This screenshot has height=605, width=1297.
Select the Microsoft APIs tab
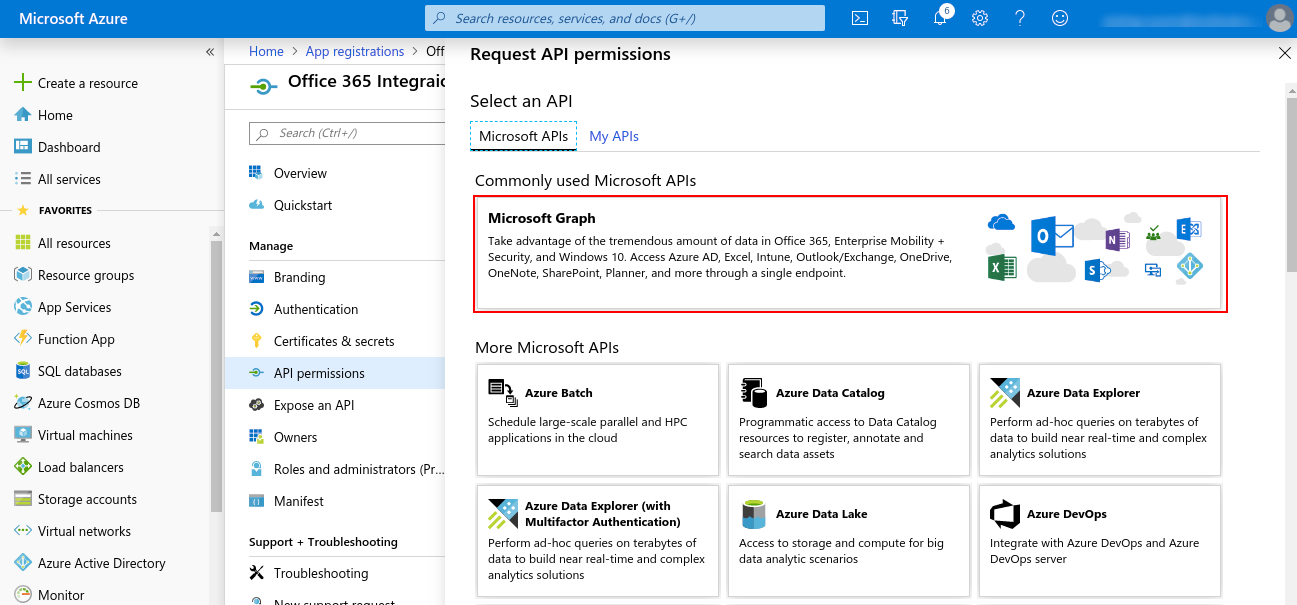pos(523,136)
